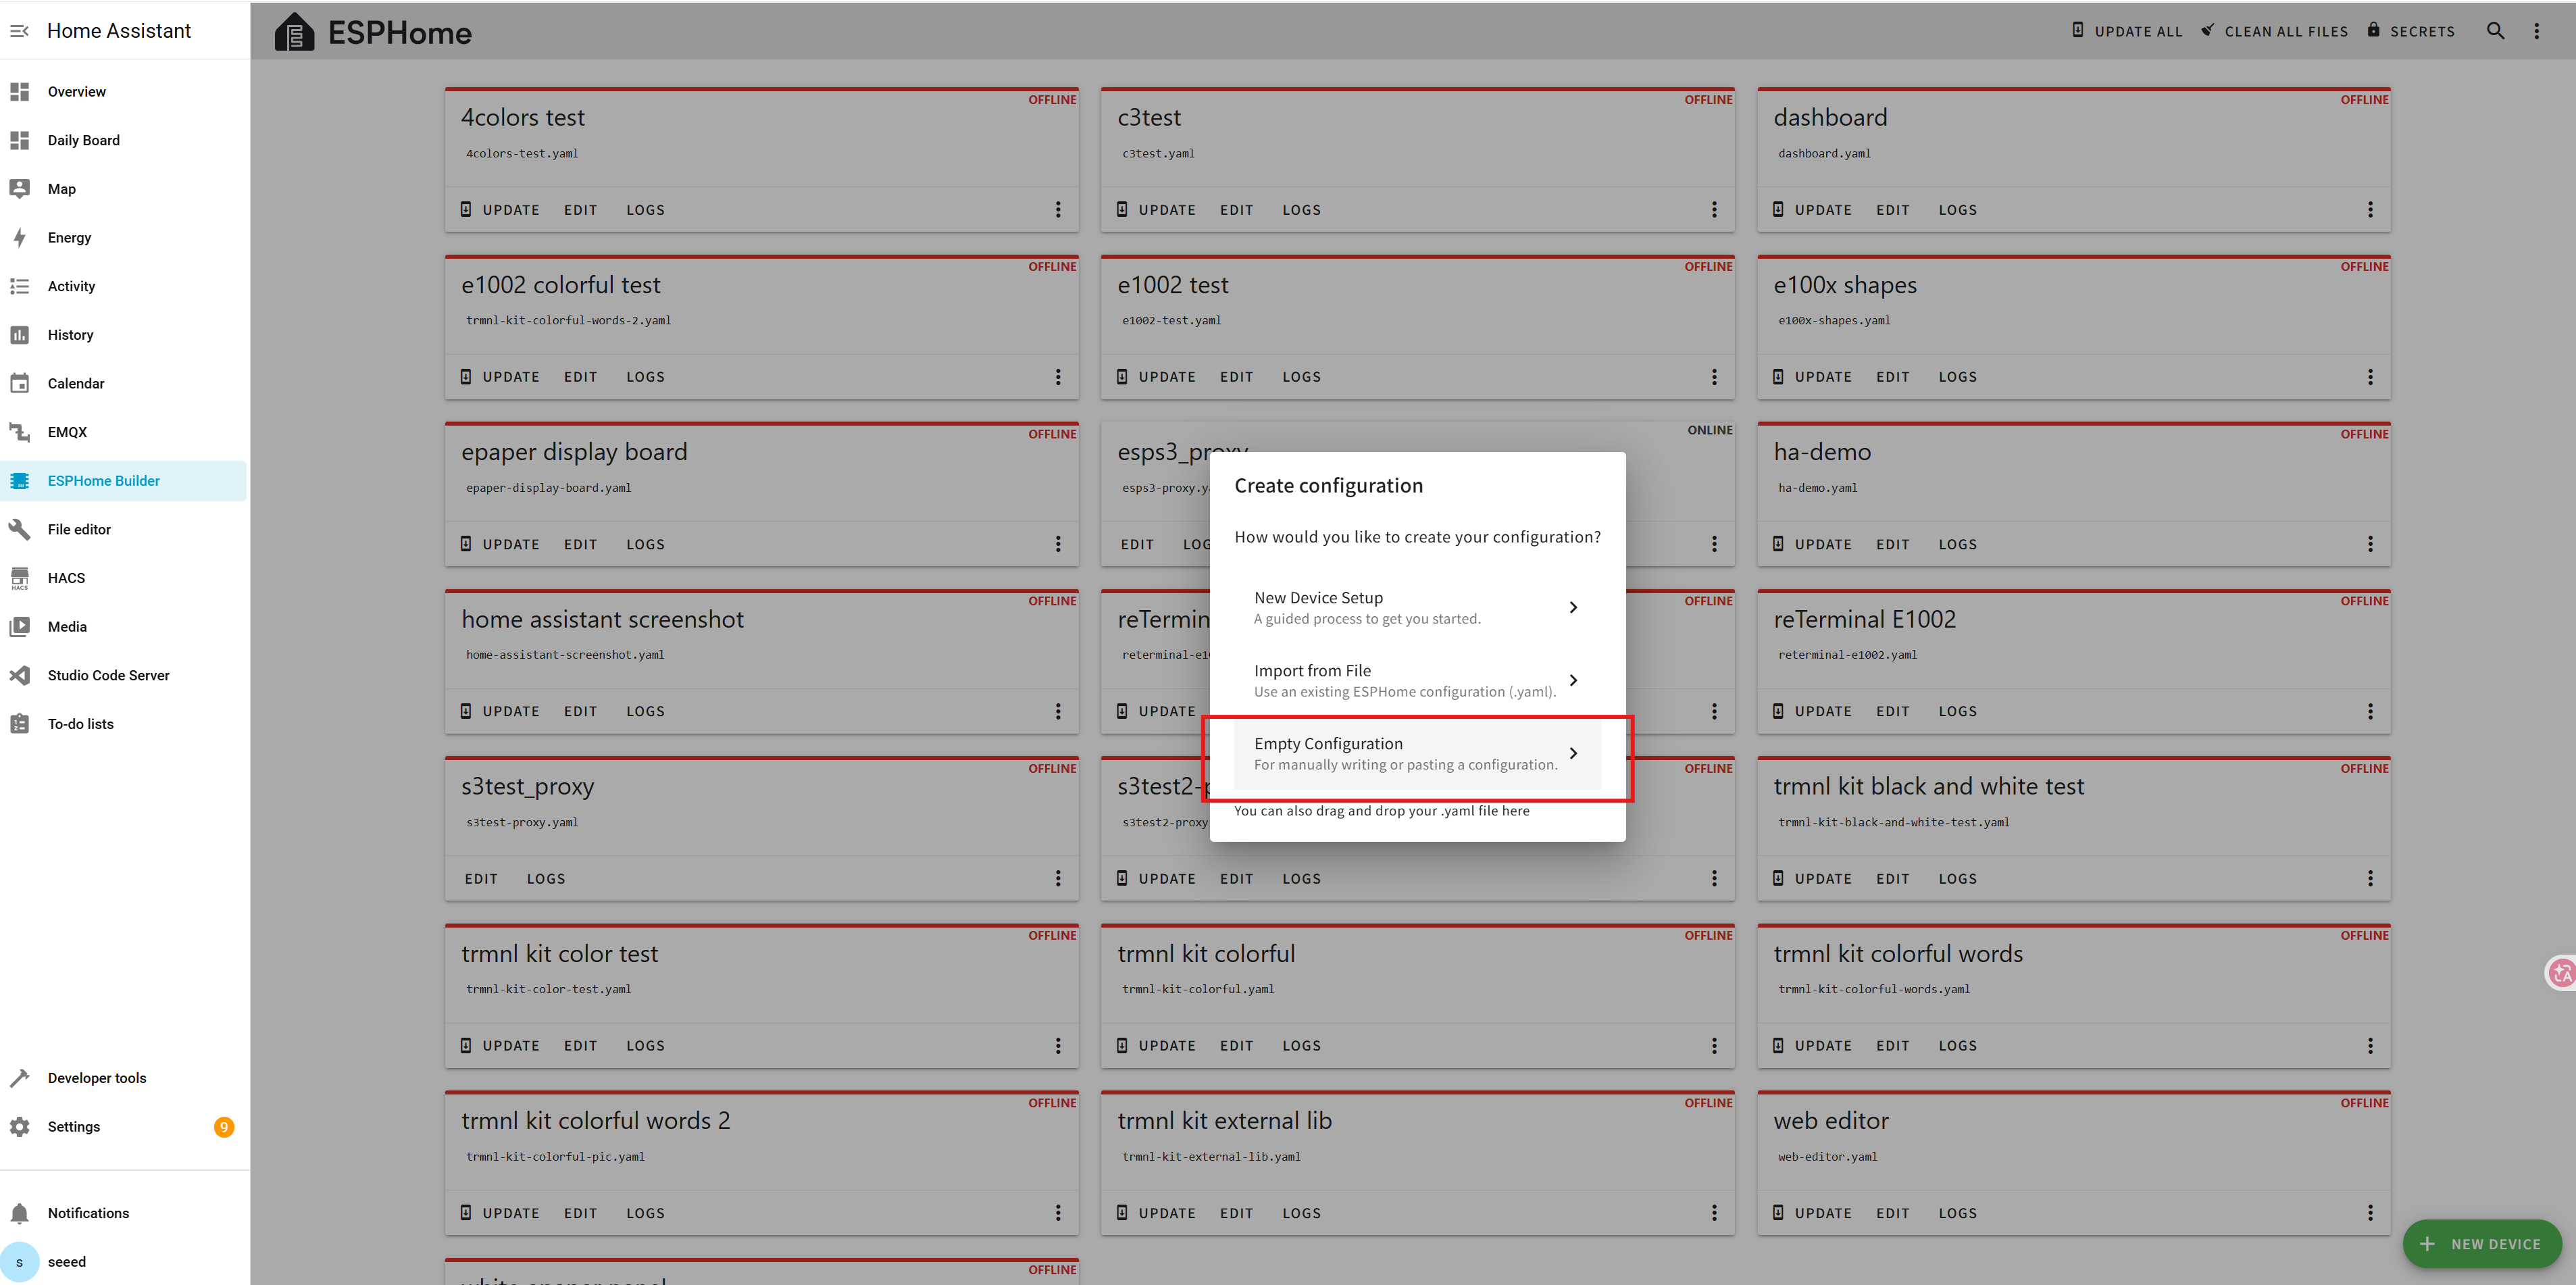
Task: Open the c3test card overflow menu
Action: [1714, 210]
